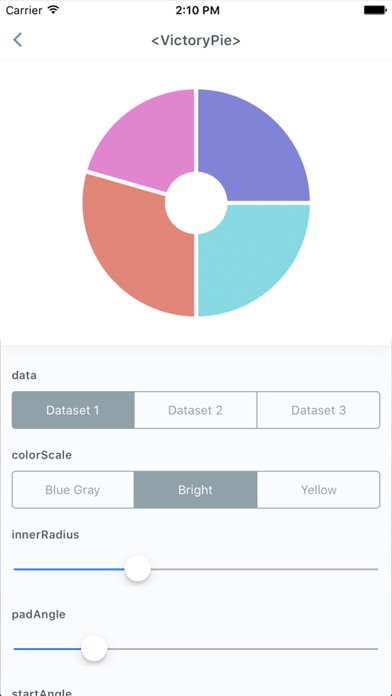Viewport: 392px width, 696px height.
Task: Tap the salmon red pie slice
Action: coord(133,253)
